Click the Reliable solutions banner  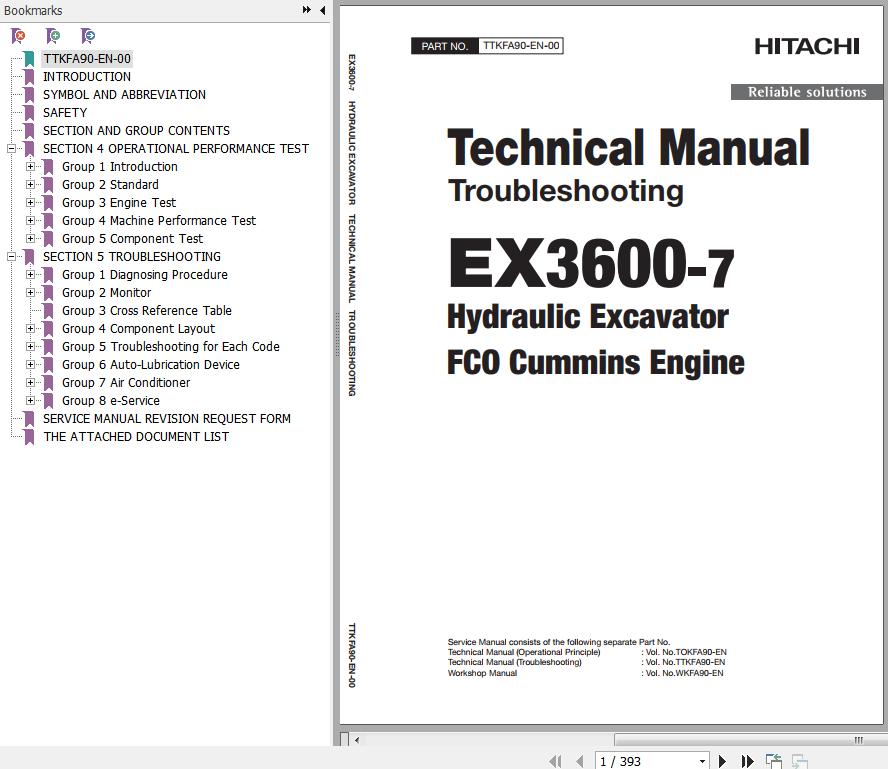tap(806, 92)
